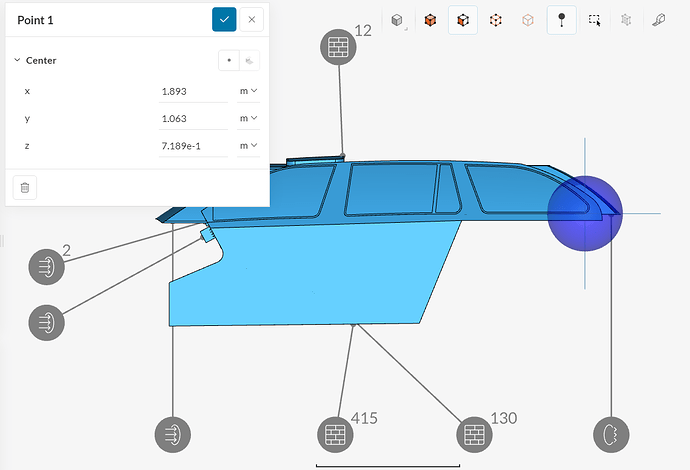Edit the y coordinate field 1.063
This screenshot has width=690, height=470.
point(193,119)
